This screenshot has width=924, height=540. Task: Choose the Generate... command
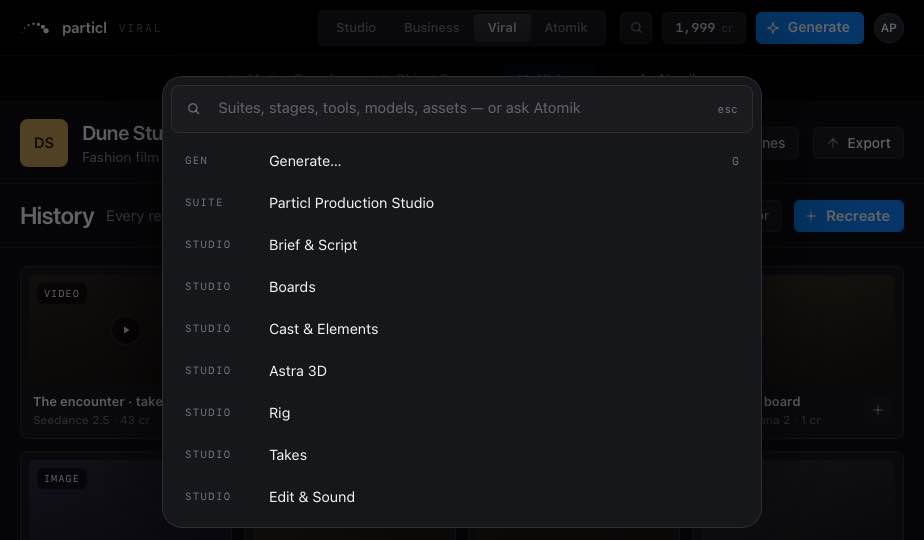(461, 161)
